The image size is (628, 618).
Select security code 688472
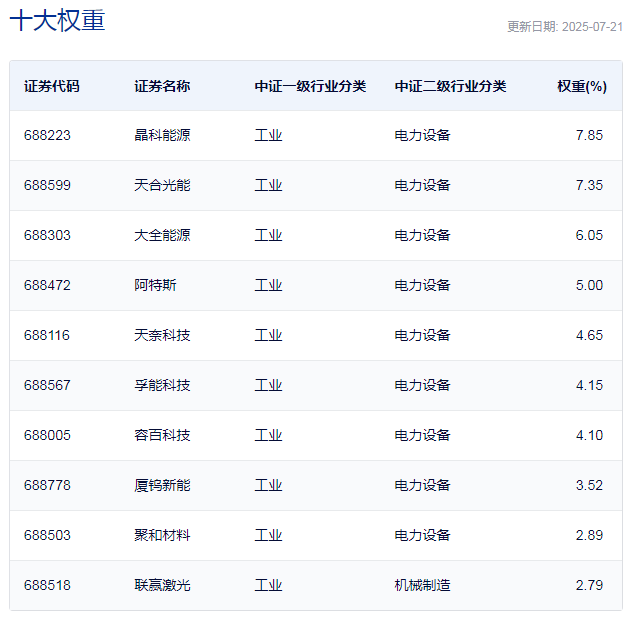[x=47, y=286]
